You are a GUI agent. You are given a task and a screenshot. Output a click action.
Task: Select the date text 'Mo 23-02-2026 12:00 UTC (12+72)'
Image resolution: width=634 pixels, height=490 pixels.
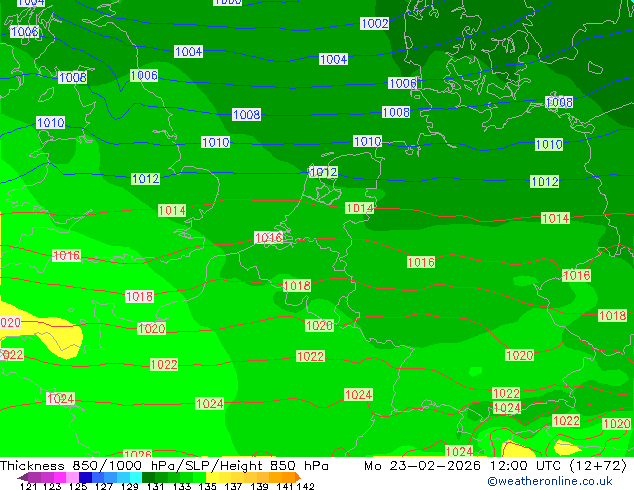point(495,466)
